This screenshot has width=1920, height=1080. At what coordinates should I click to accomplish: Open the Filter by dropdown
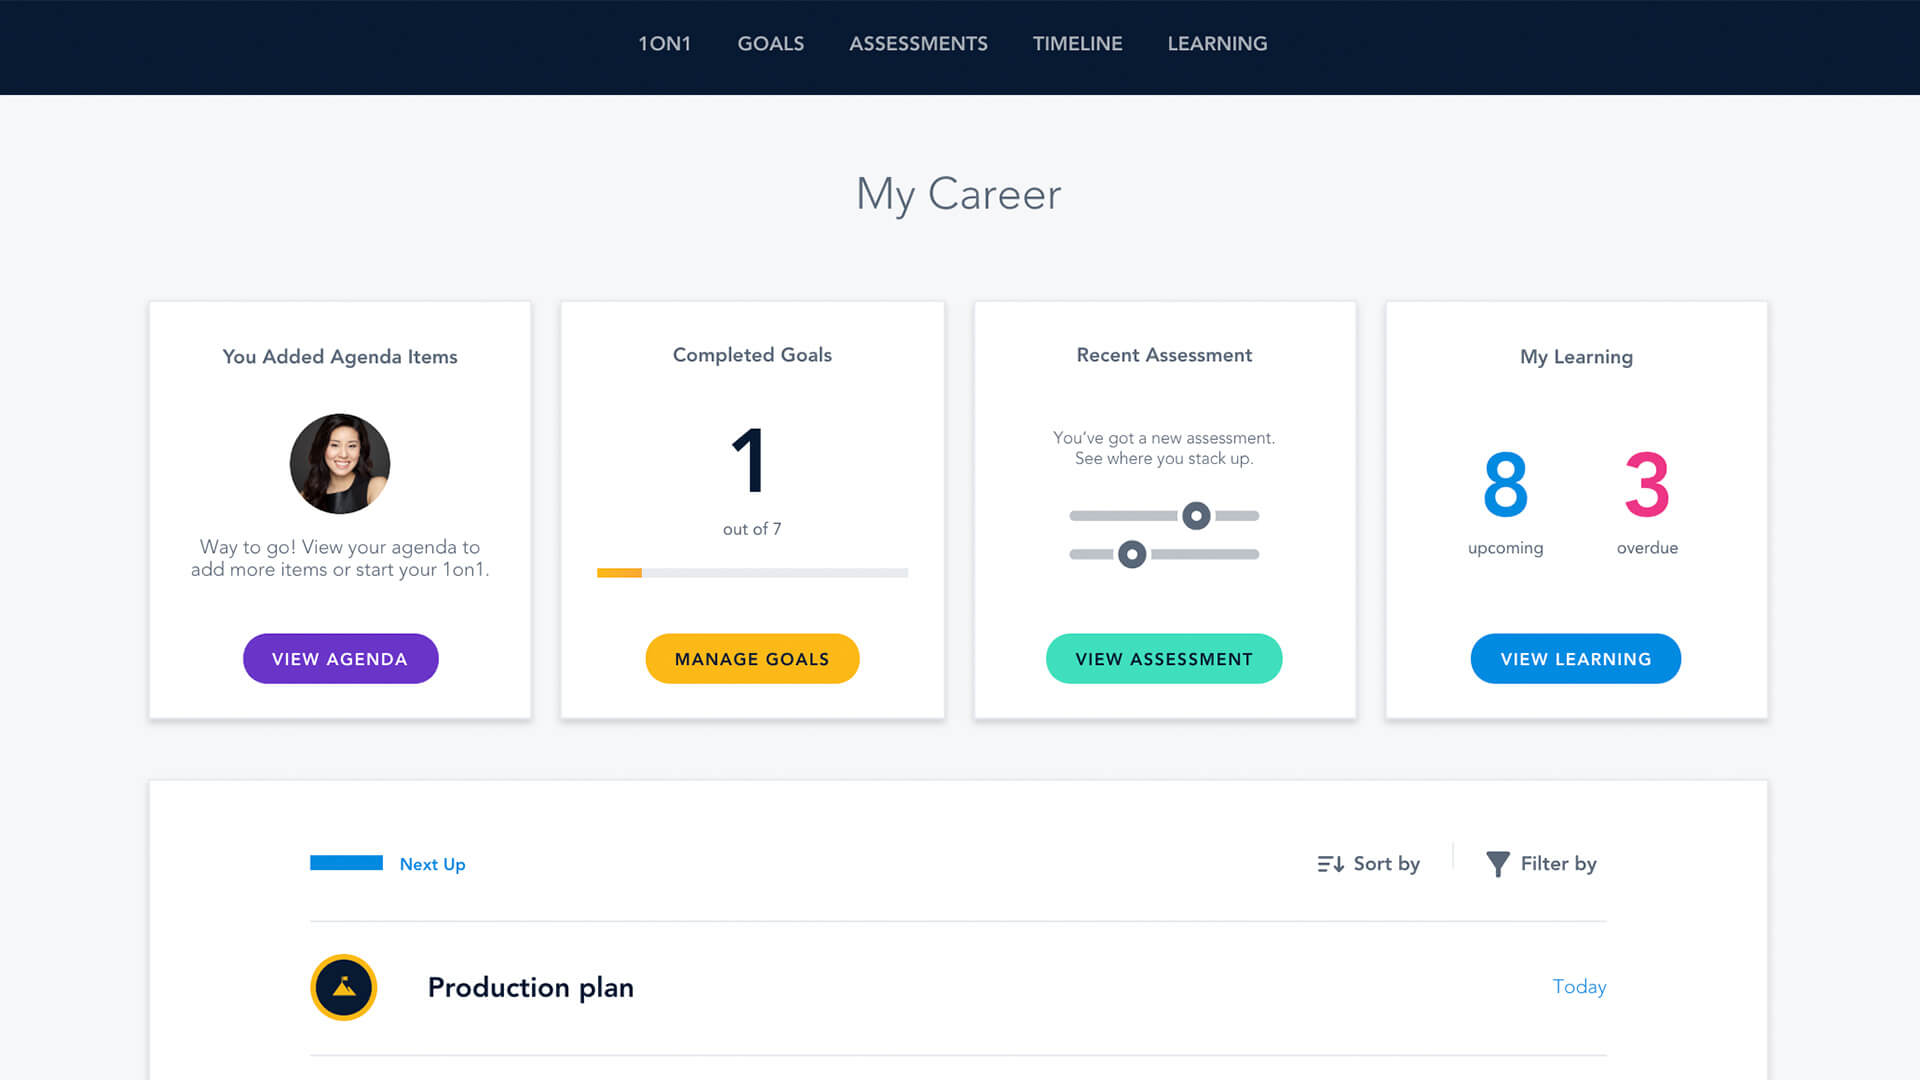[x=1556, y=863]
